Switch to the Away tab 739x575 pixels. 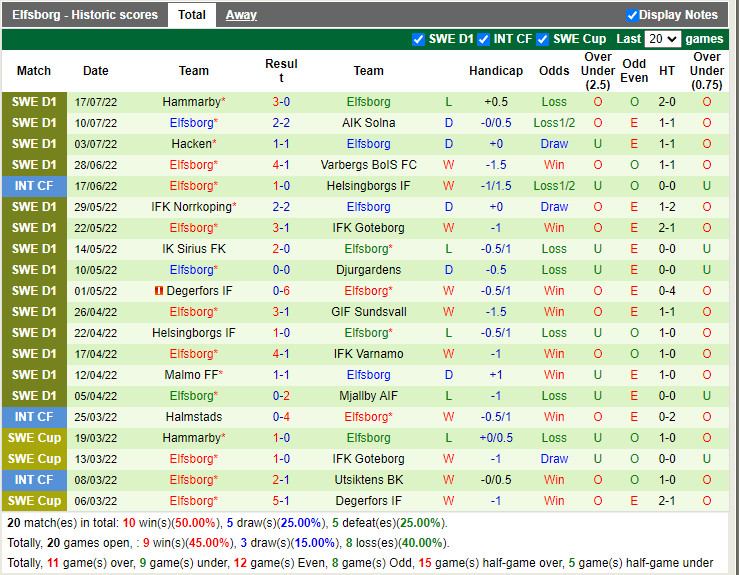[240, 15]
